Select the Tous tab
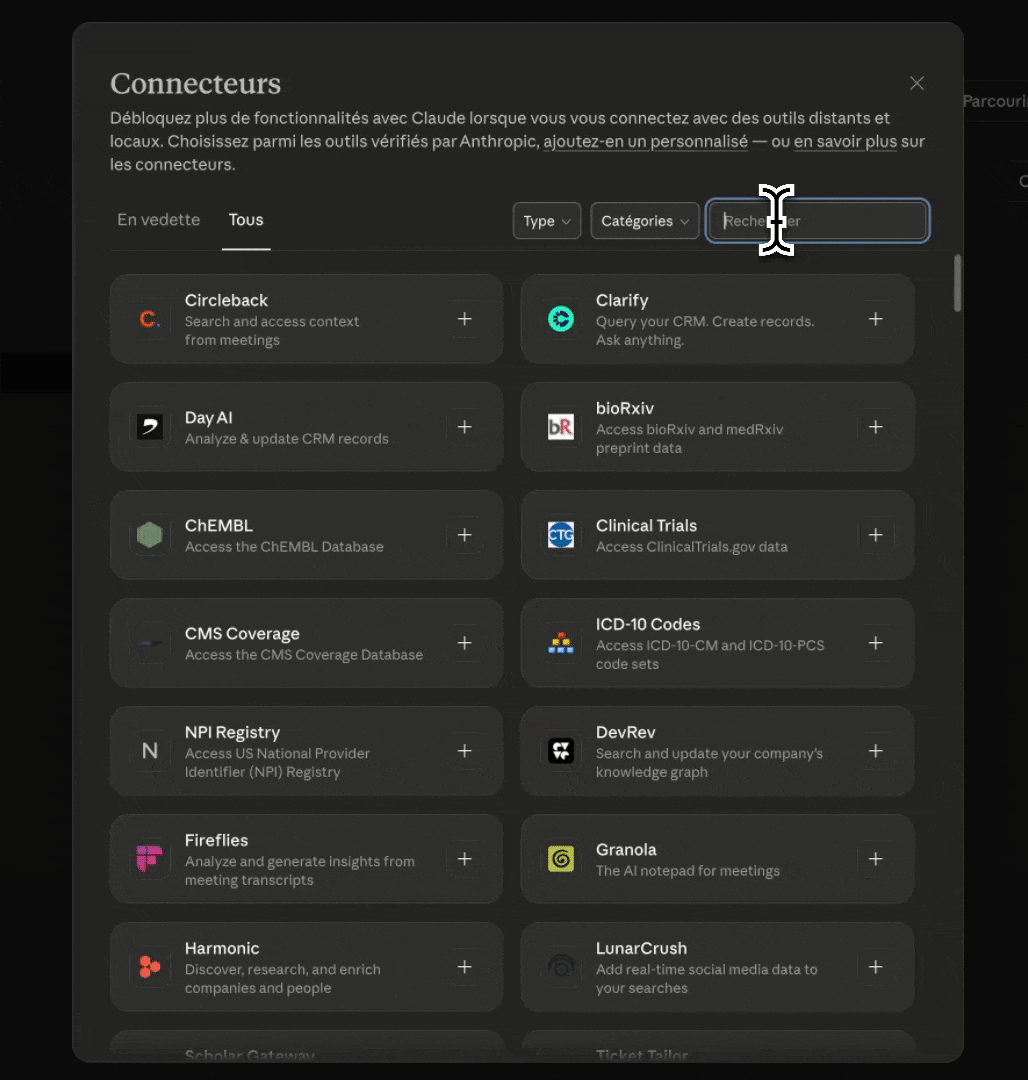 246,220
